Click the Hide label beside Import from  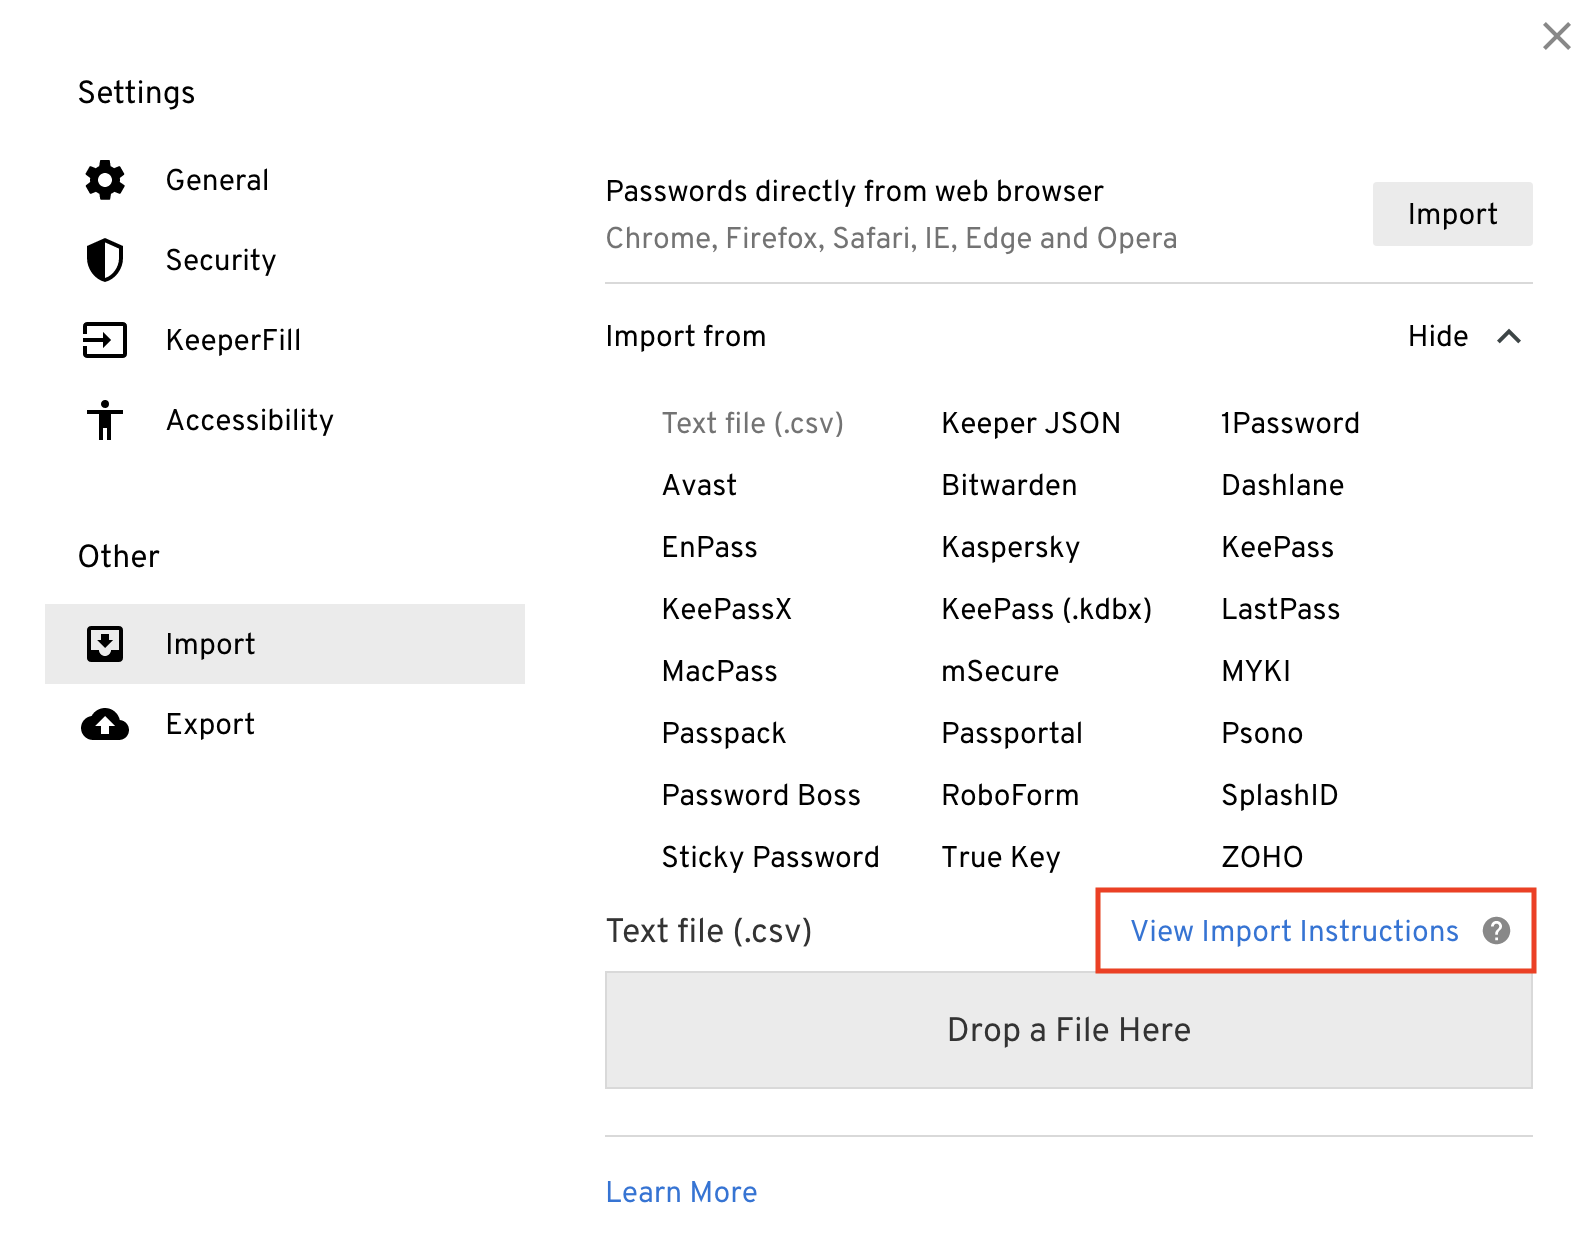pyautogui.click(x=1438, y=336)
